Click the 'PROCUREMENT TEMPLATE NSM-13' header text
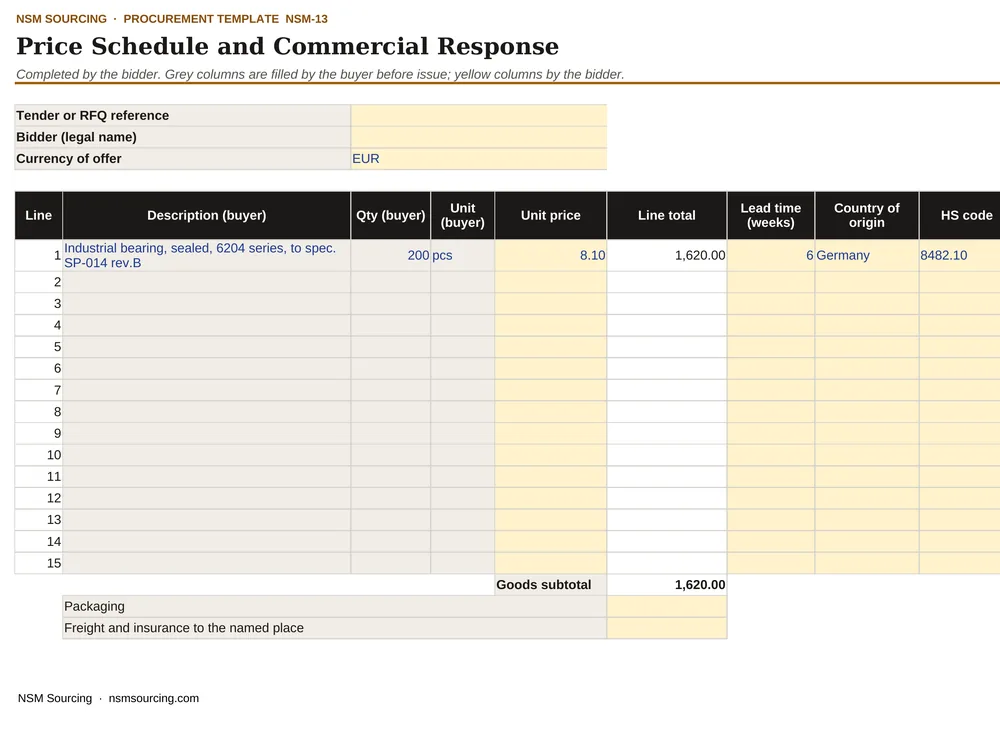The height and width of the screenshot is (750, 1000). (x=225, y=19)
